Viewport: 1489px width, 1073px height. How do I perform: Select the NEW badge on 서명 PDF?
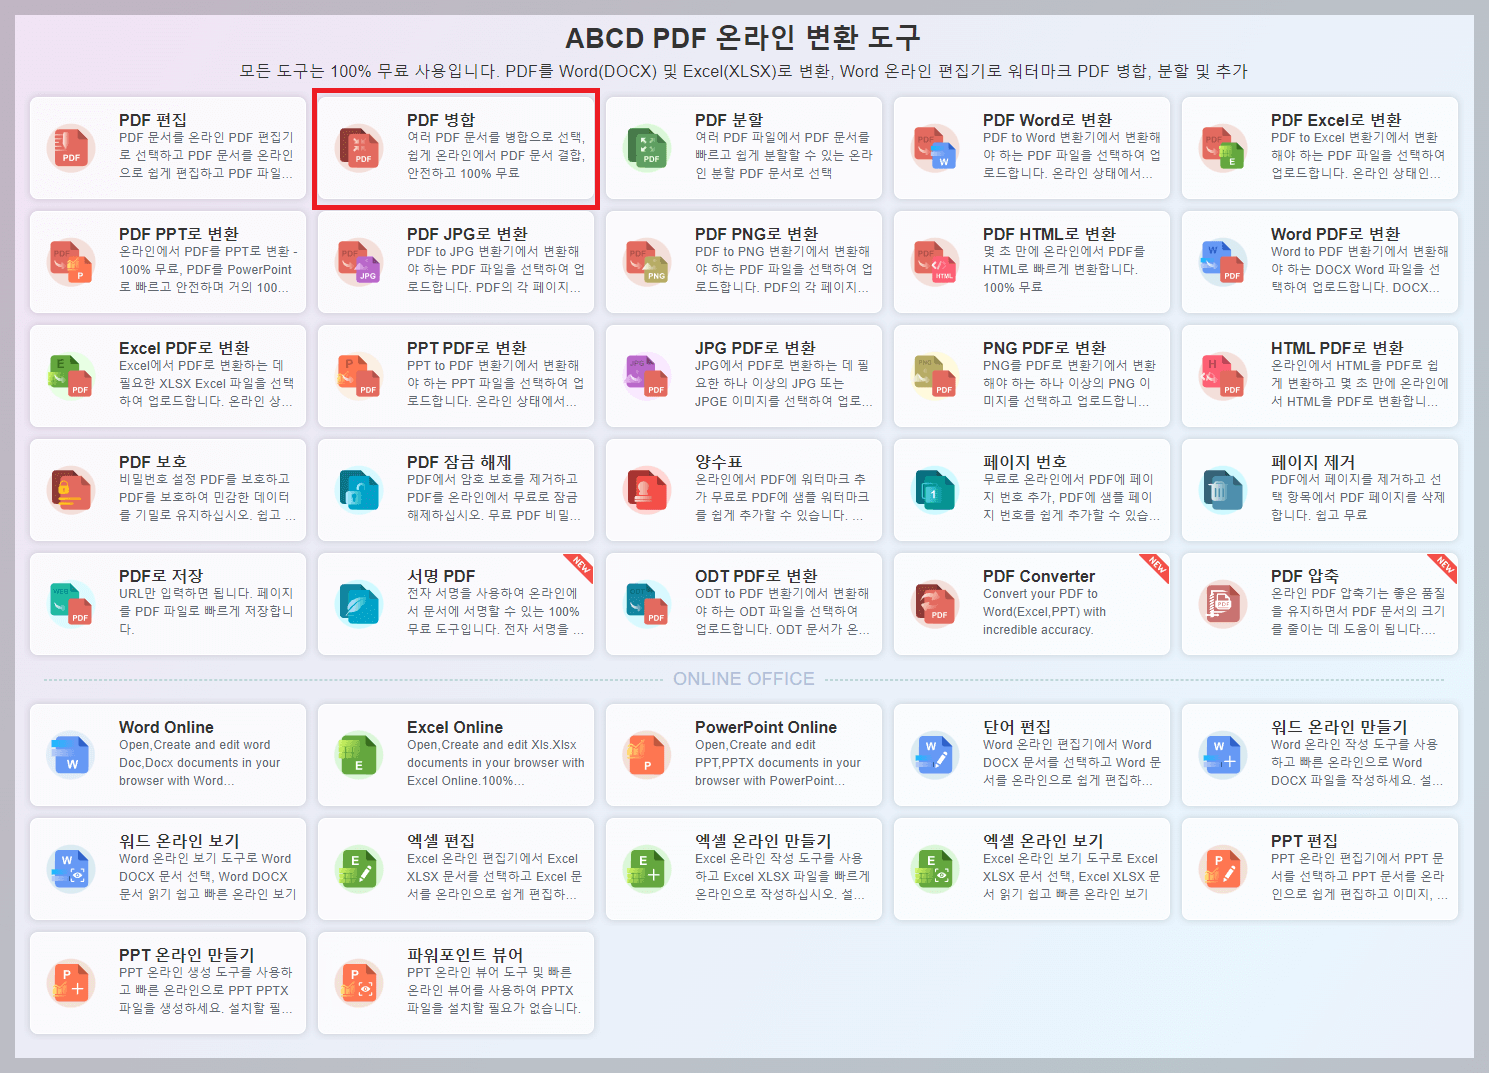[x=580, y=567]
